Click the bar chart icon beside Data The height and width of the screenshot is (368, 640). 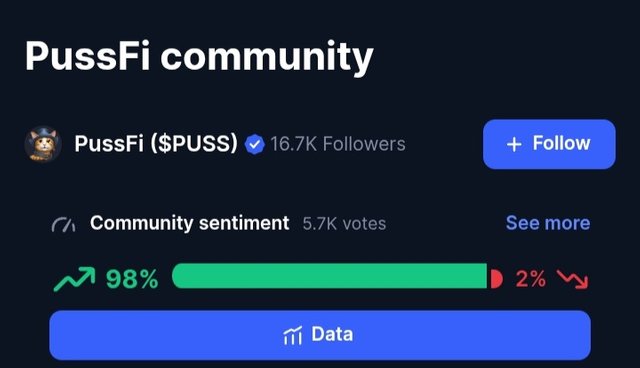(293, 335)
